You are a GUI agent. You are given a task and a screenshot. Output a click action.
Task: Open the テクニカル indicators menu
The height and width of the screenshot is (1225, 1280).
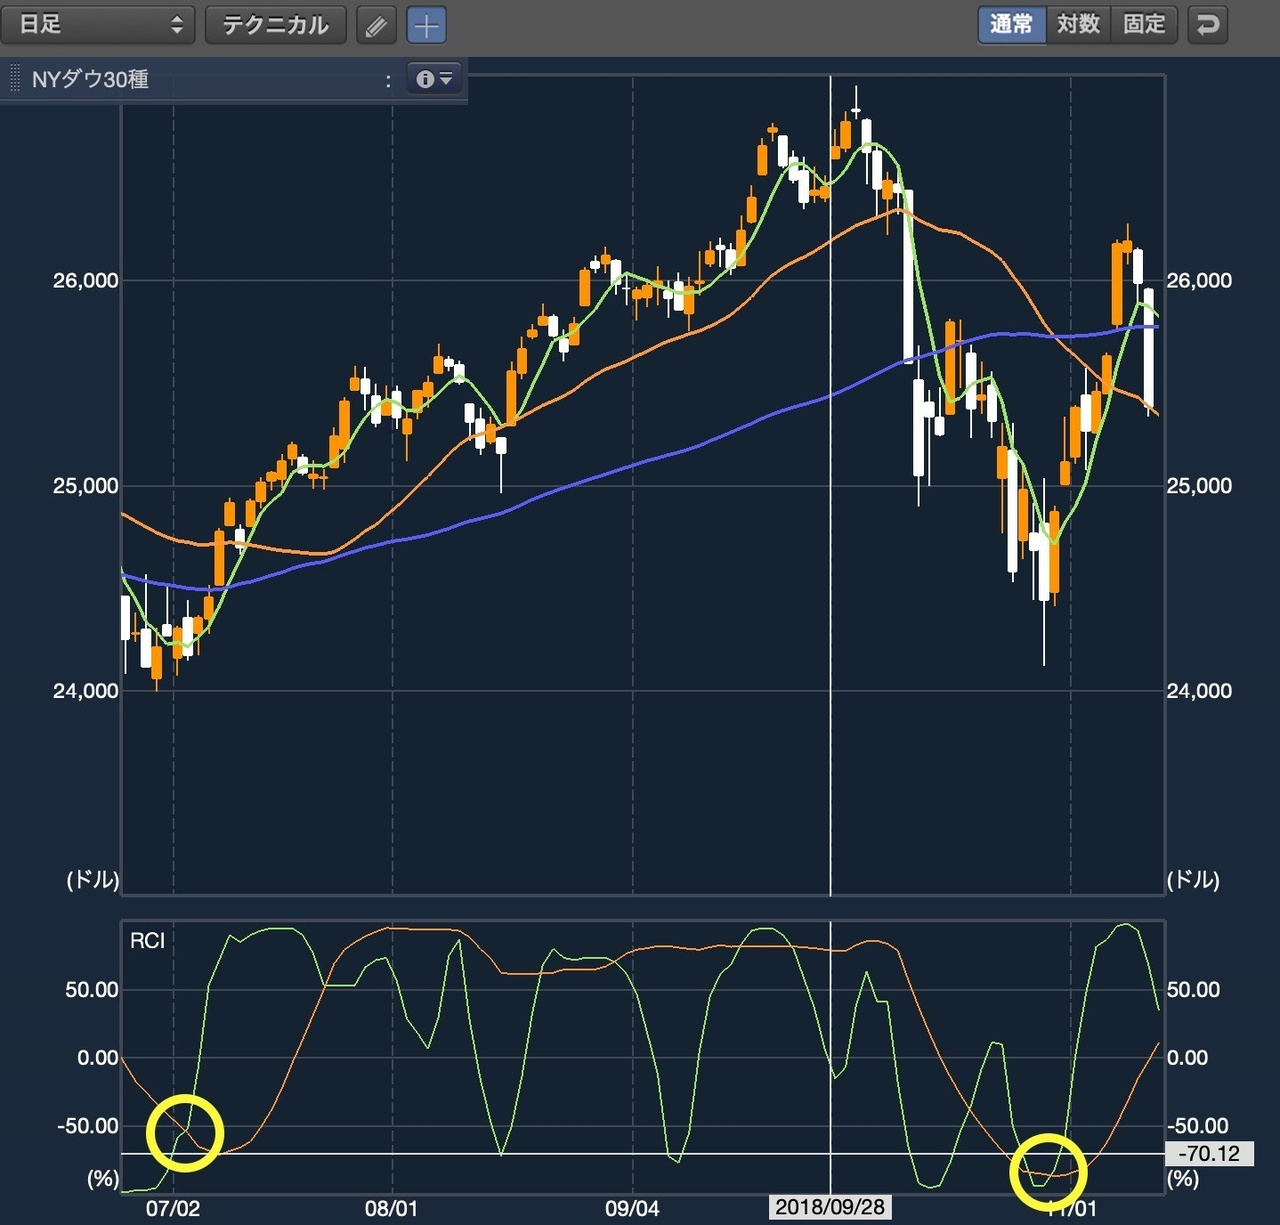pyautogui.click(x=275, y=25)
